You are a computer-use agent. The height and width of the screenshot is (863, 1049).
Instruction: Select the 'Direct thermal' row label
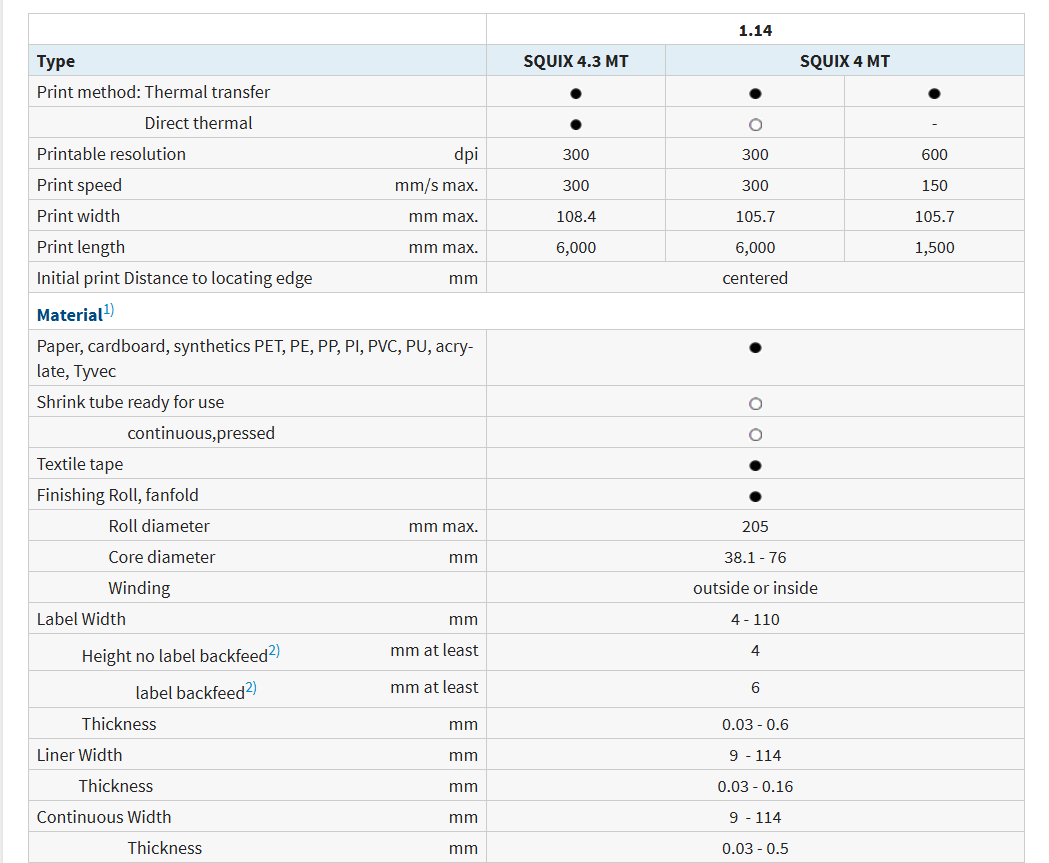(199, 123)
